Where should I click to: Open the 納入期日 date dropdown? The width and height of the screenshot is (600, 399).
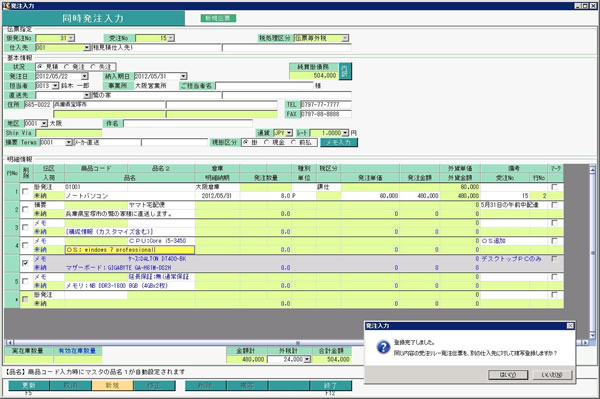tap(183, 77)
